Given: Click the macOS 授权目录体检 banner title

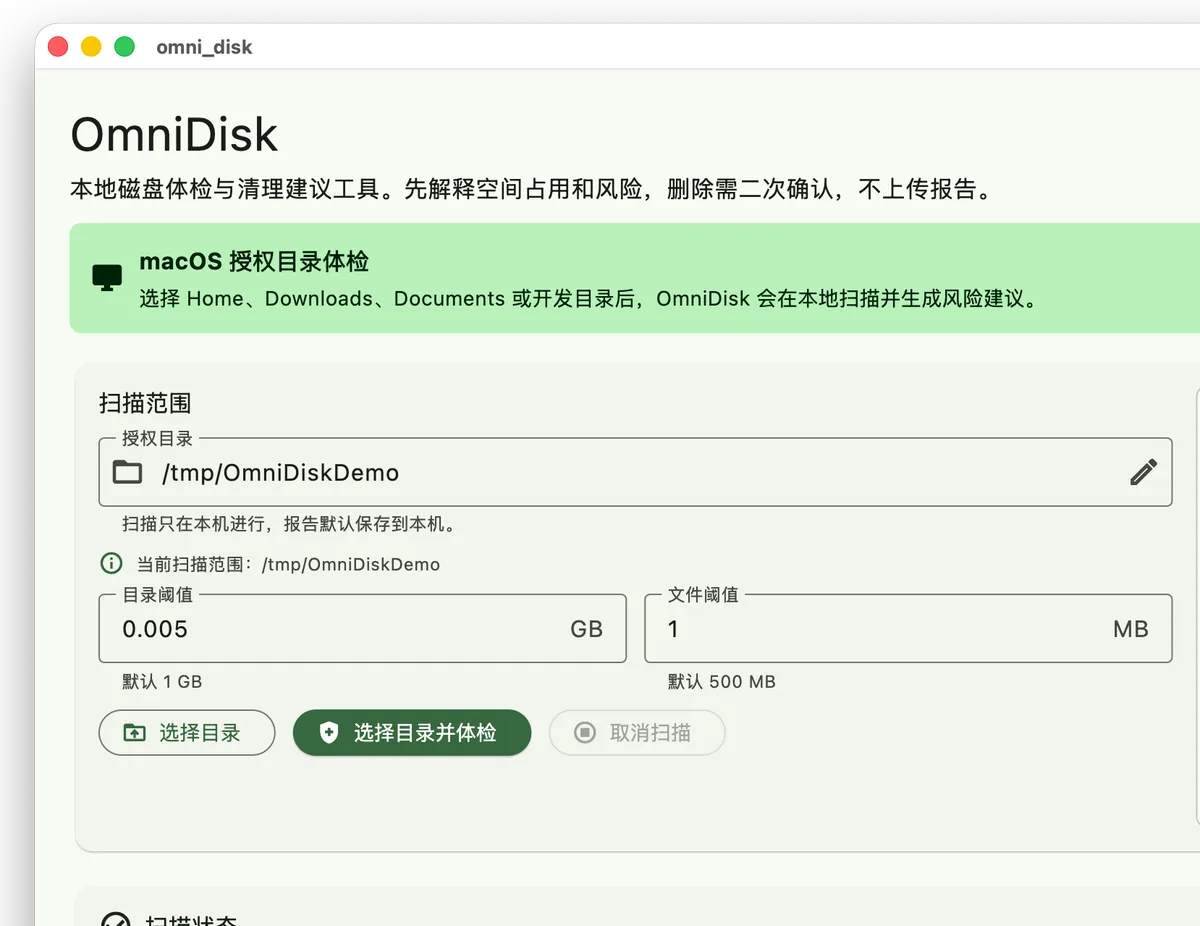Looking at the screenshot, I should point(254,262).
